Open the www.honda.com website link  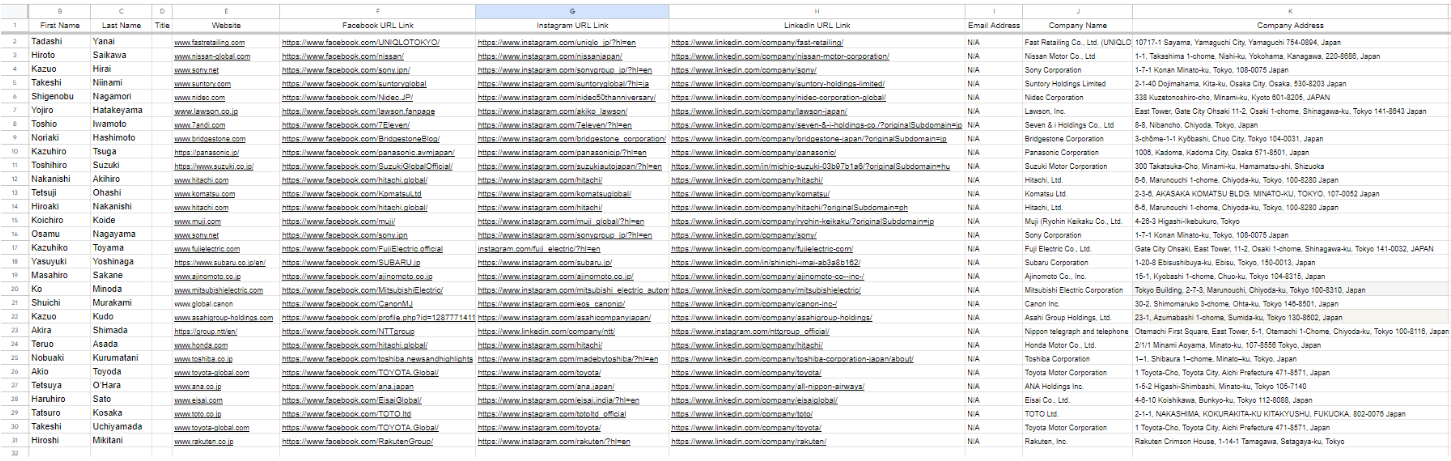[x=200, y=345]
